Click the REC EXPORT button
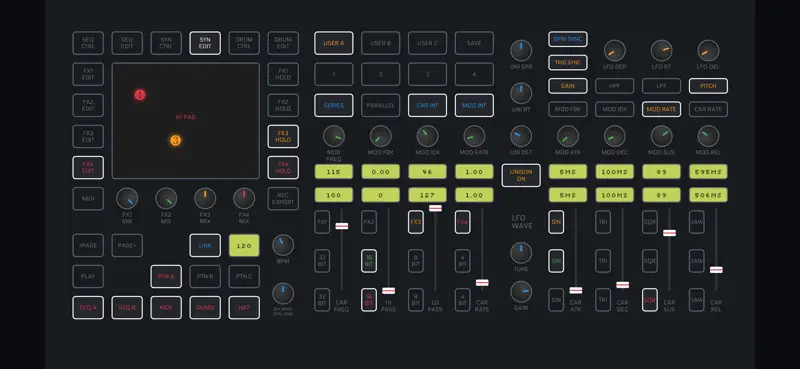This screenshot has height=369, width=800. coord(283,199)
